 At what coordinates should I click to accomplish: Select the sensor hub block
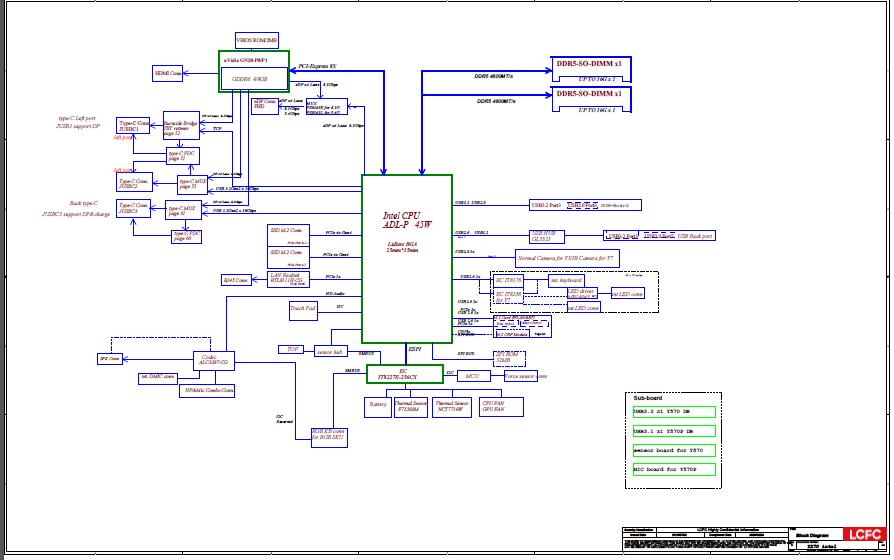pos(330,352)
